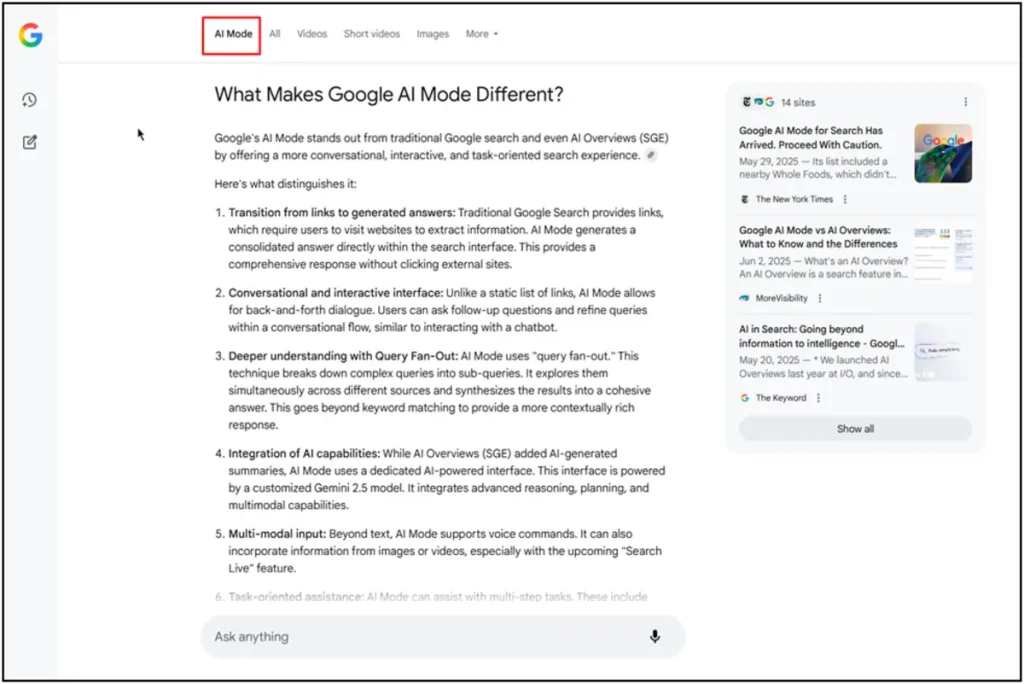
Task: Click the MoreVisibility favicon
Action: (743, 298)
